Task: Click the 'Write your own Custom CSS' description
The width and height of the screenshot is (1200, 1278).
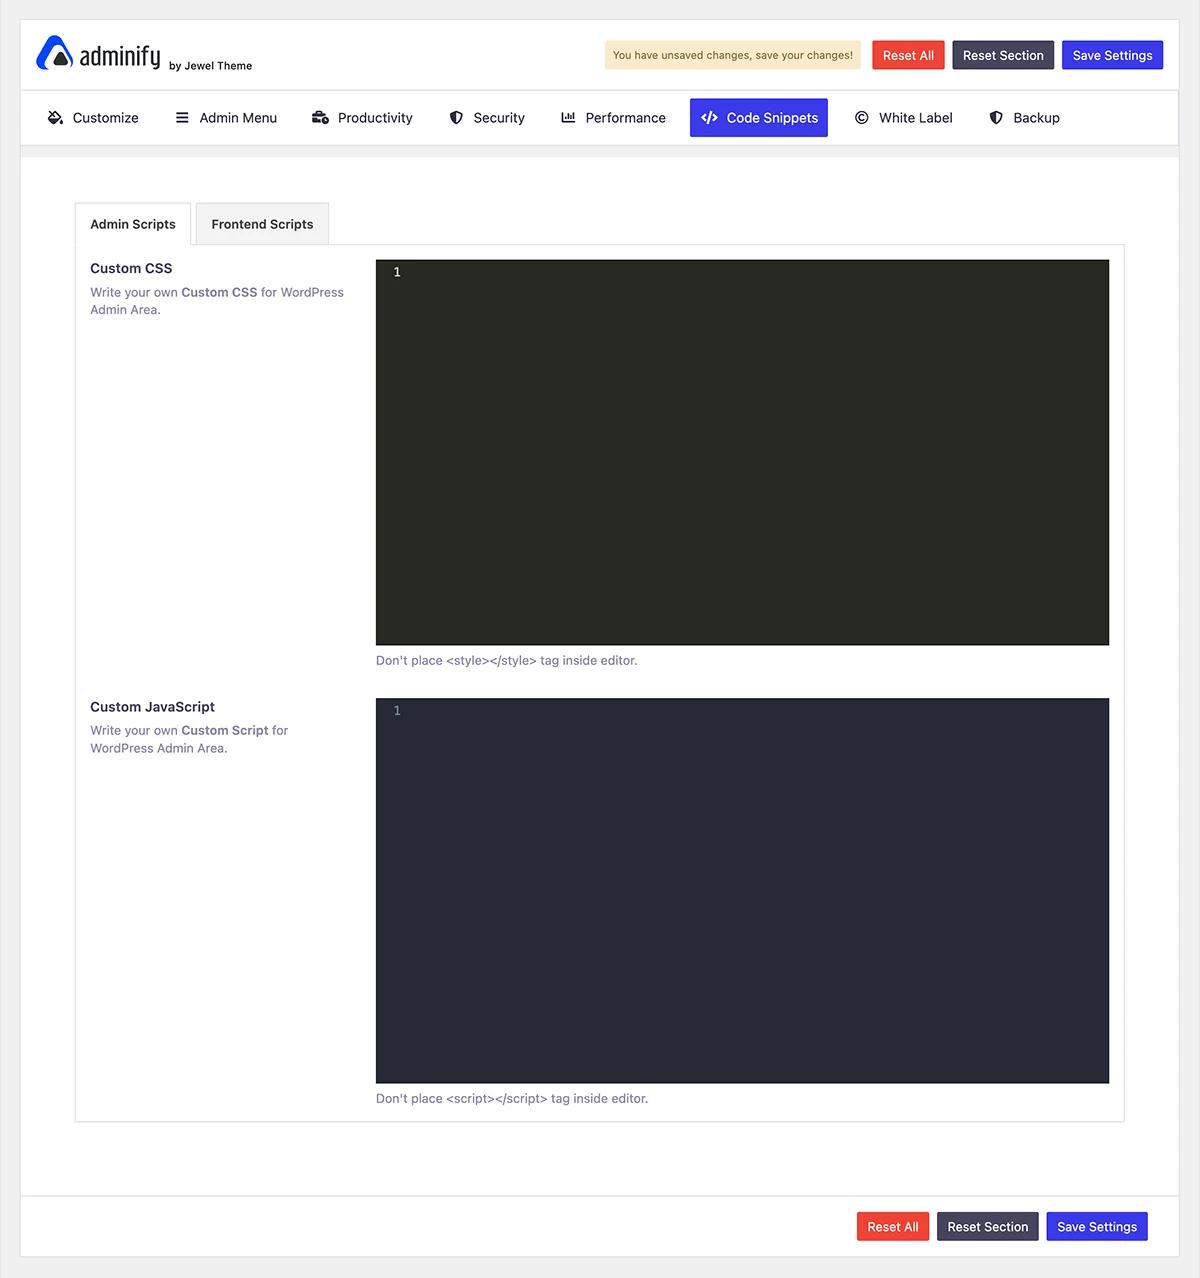Action: (x=217, y=301)
